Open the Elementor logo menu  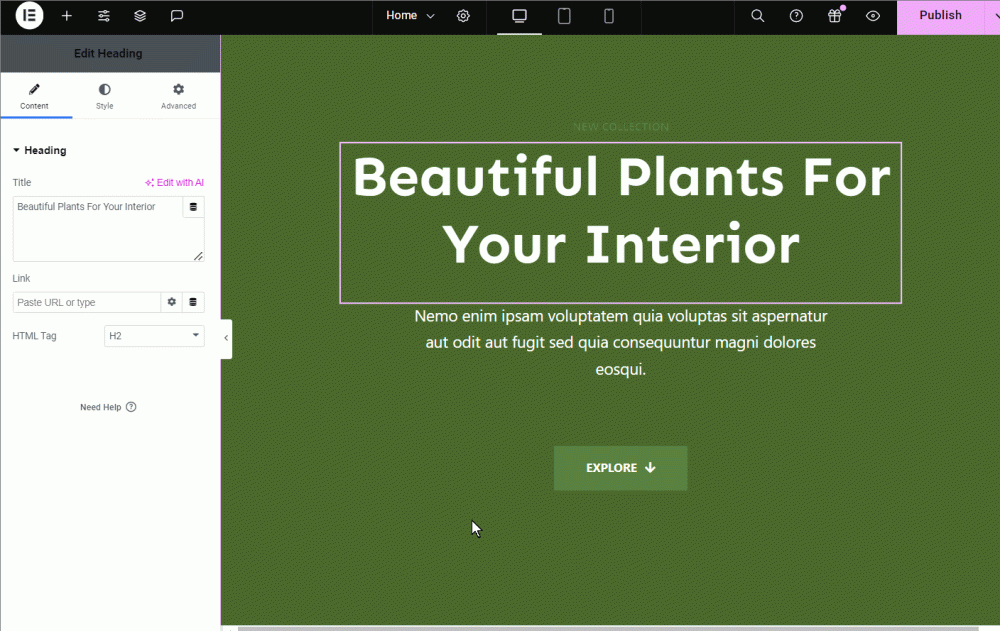(29, 16)
